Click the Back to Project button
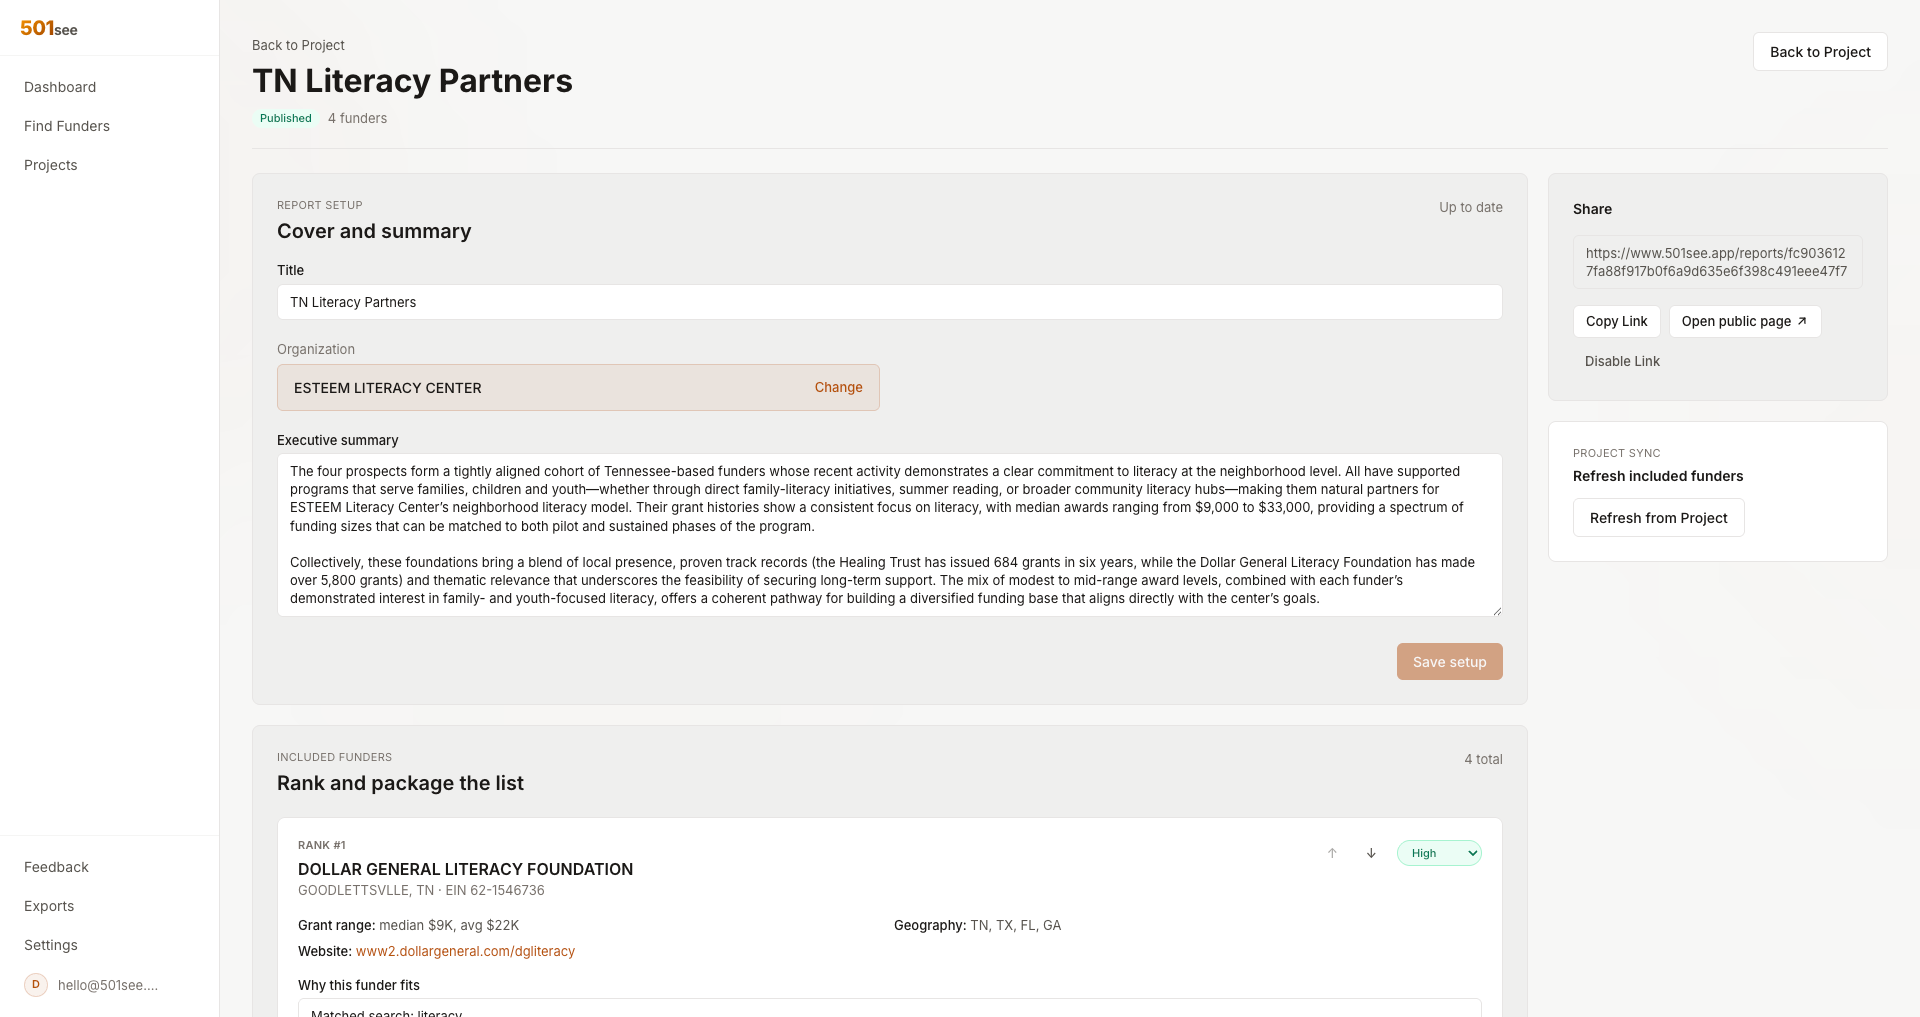 (1820, 52)
